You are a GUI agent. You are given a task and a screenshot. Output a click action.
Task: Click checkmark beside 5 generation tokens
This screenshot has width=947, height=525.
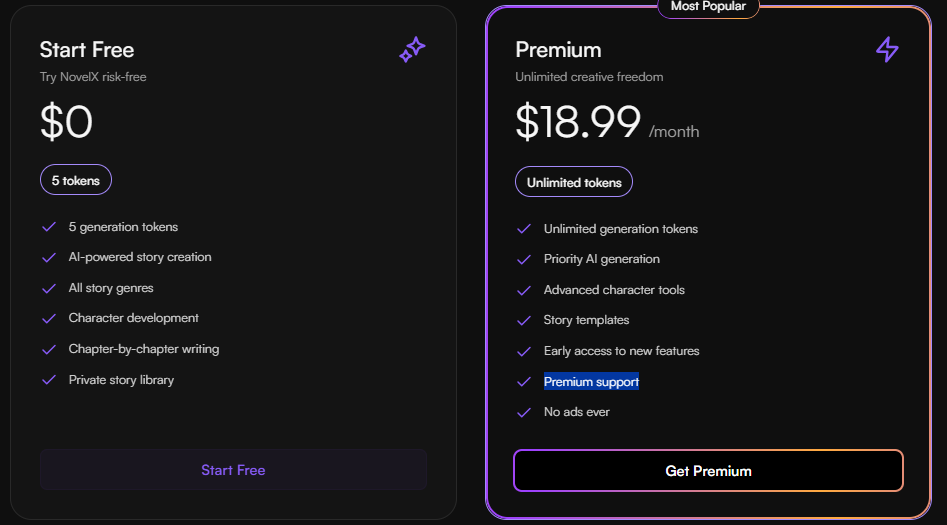tap(49, 227)
